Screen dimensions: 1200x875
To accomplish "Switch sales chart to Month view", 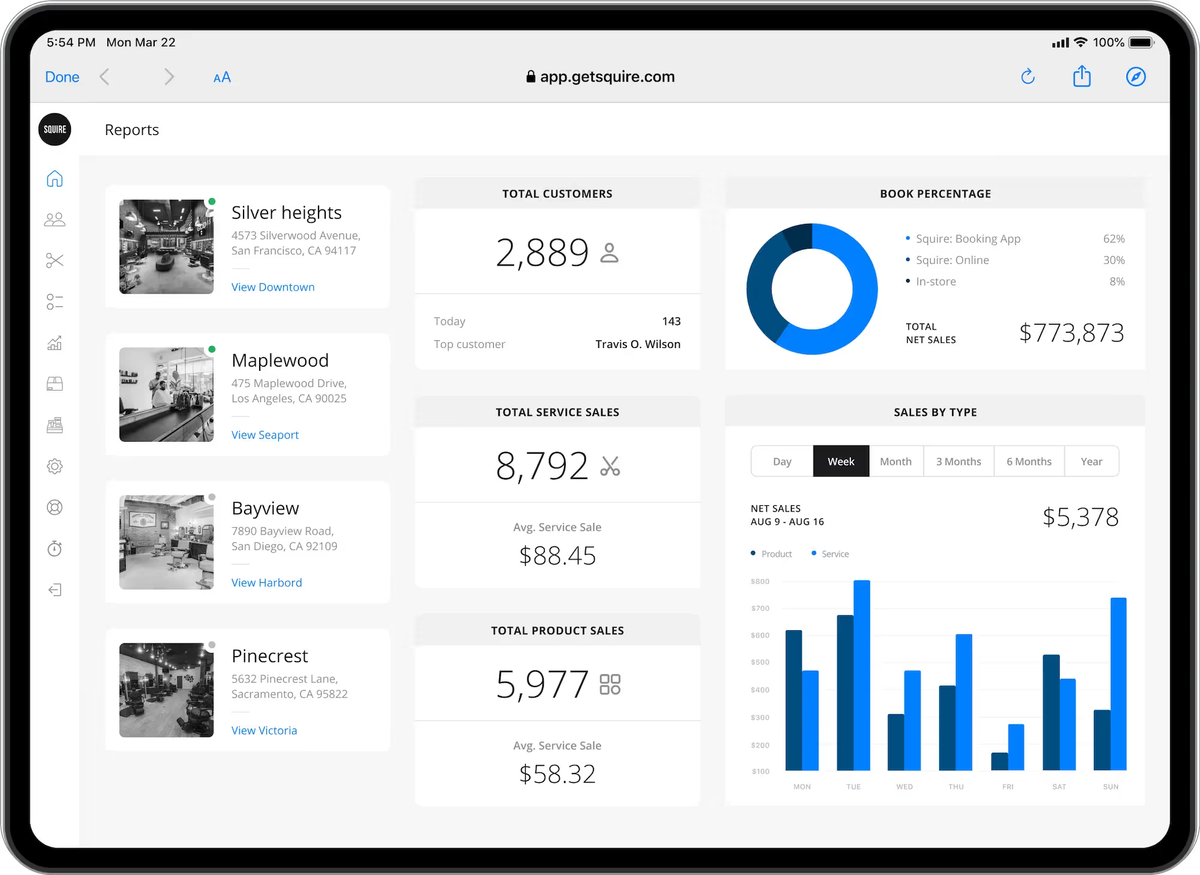I will tap(896, 461).
